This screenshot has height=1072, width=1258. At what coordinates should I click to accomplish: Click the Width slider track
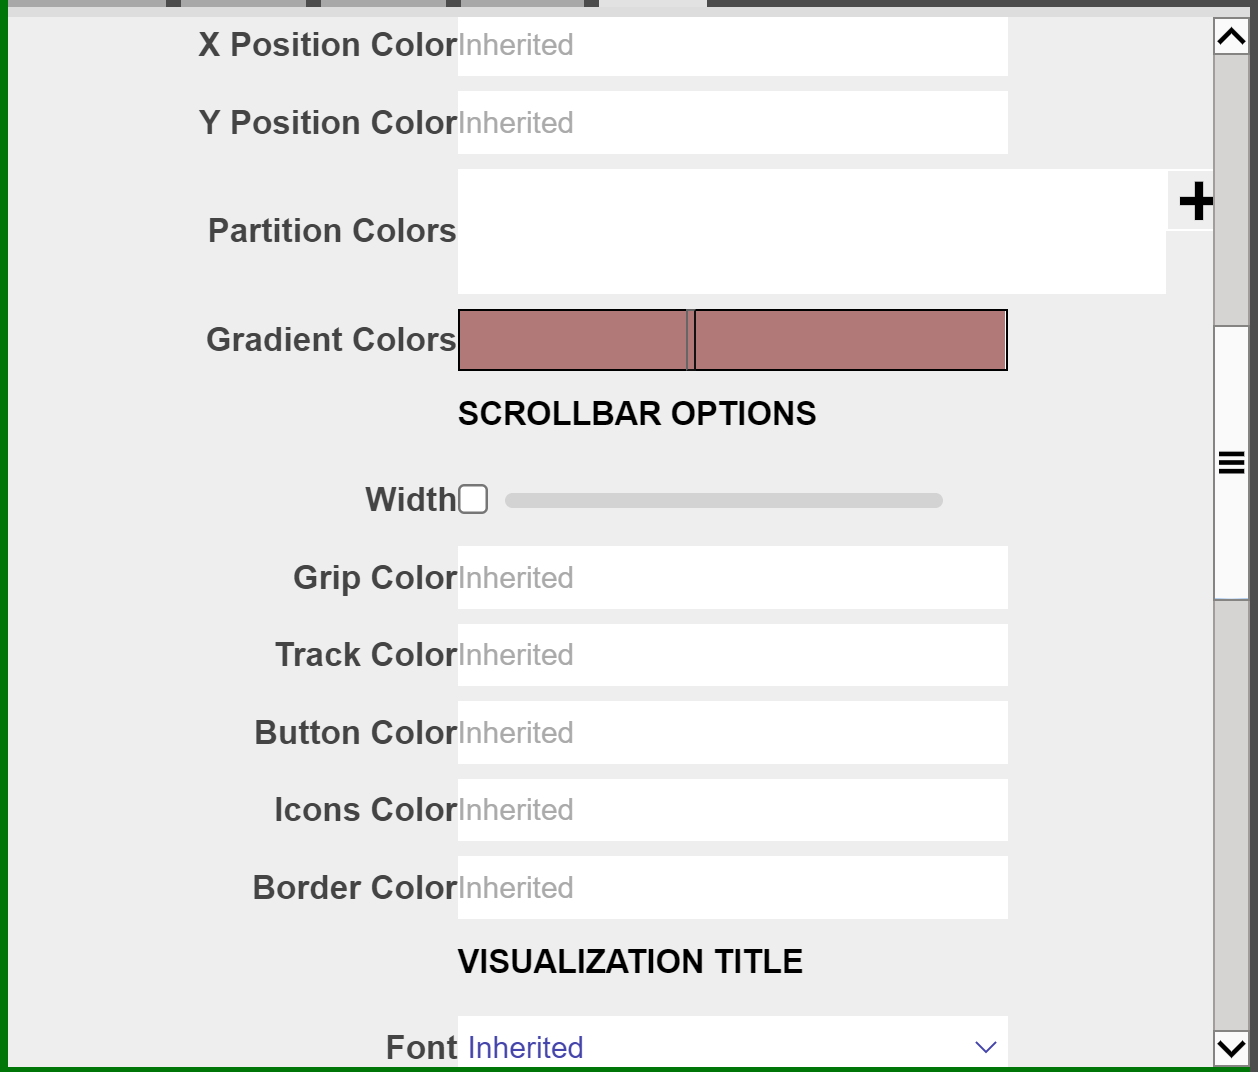[x=723, y=500]
